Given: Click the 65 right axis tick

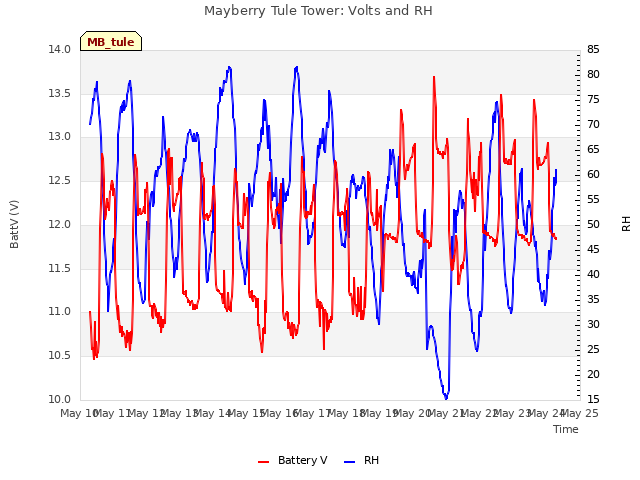Looking at the screenshot, I should point(593,149).
